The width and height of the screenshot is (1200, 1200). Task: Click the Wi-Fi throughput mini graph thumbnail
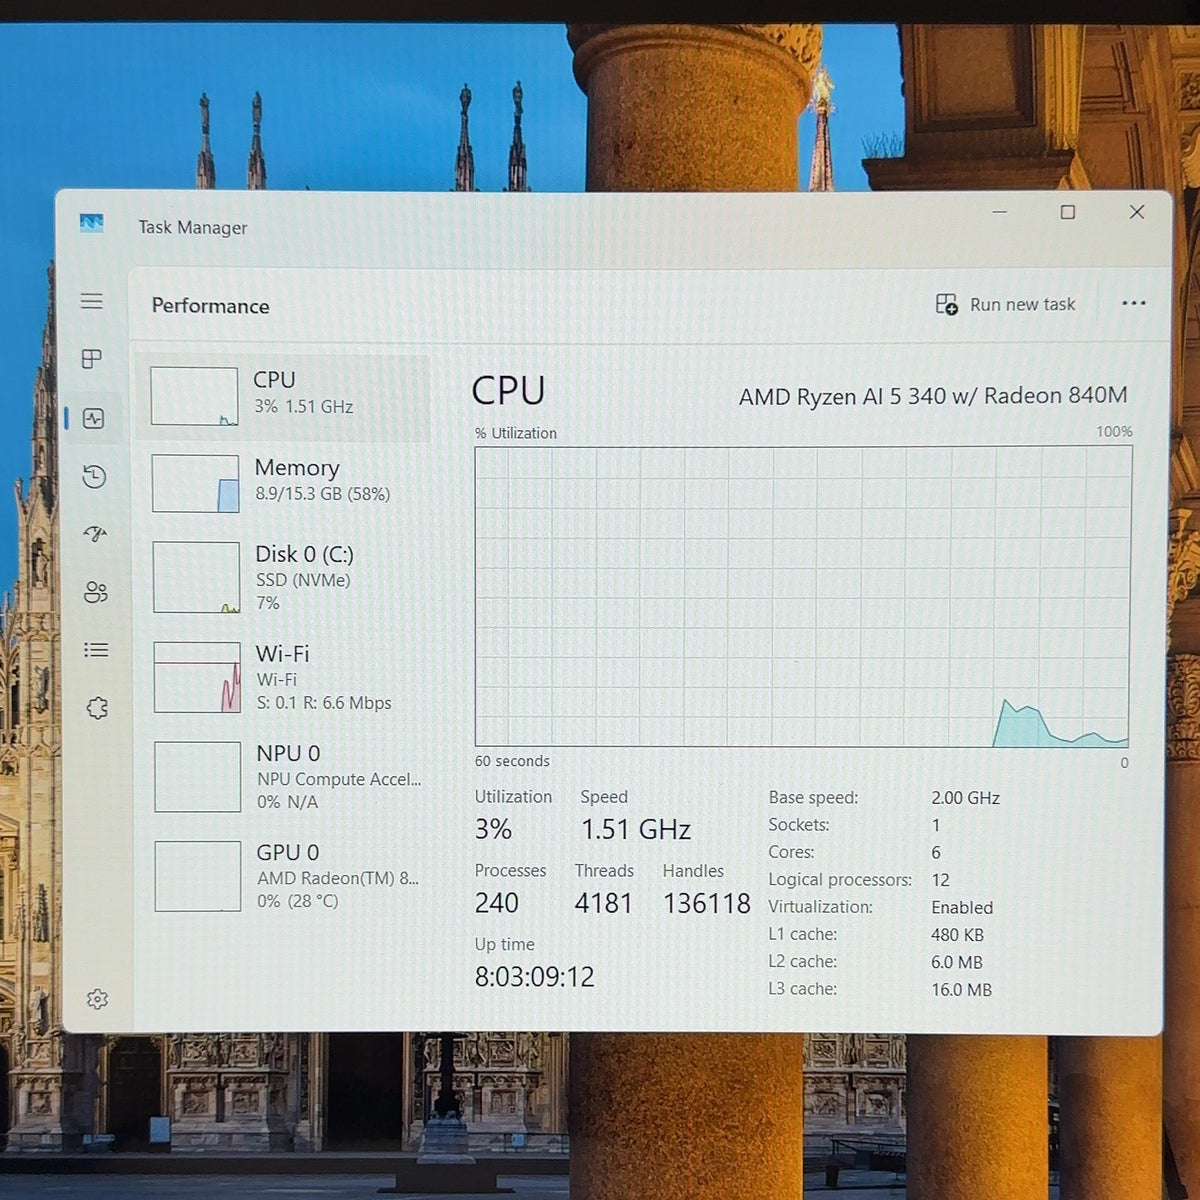(x=197, y=677)
